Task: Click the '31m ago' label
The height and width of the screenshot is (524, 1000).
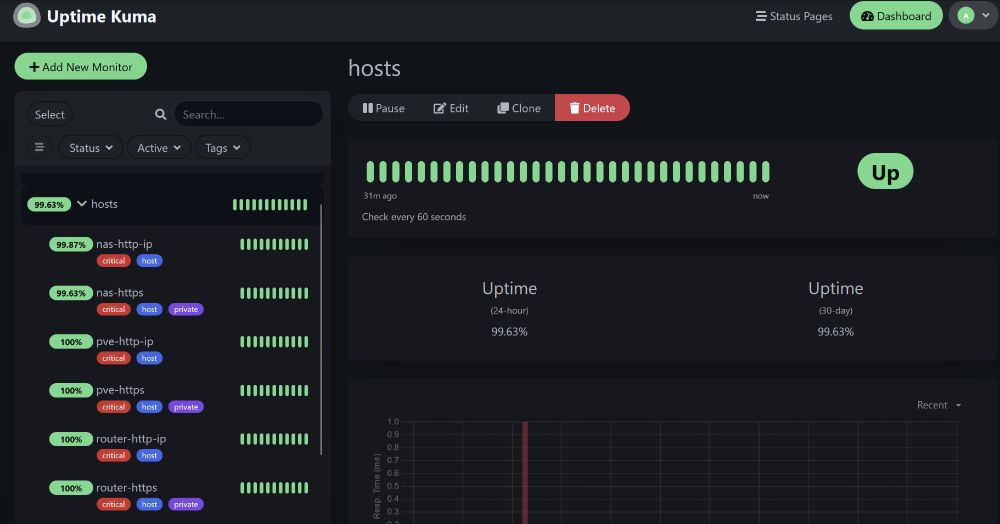Action: (380, 196)
